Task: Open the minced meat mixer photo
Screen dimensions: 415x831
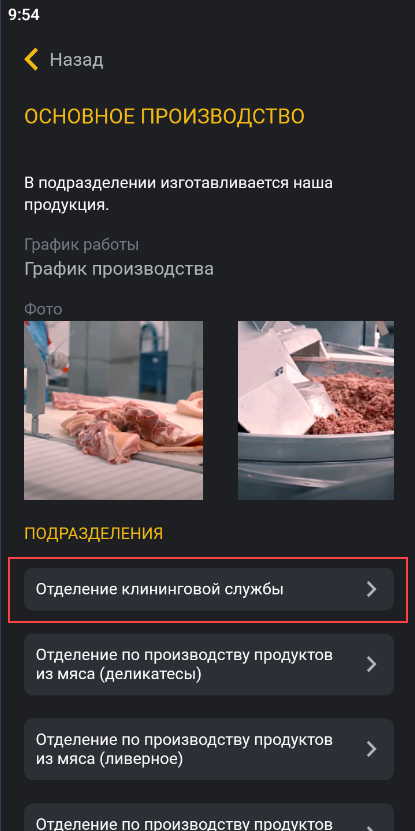Action: coord(316,410)
